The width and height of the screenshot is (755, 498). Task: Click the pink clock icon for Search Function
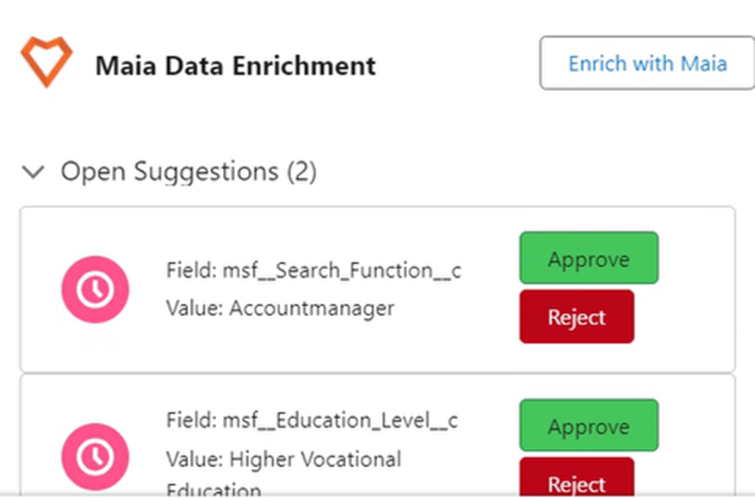click(96, 290)
